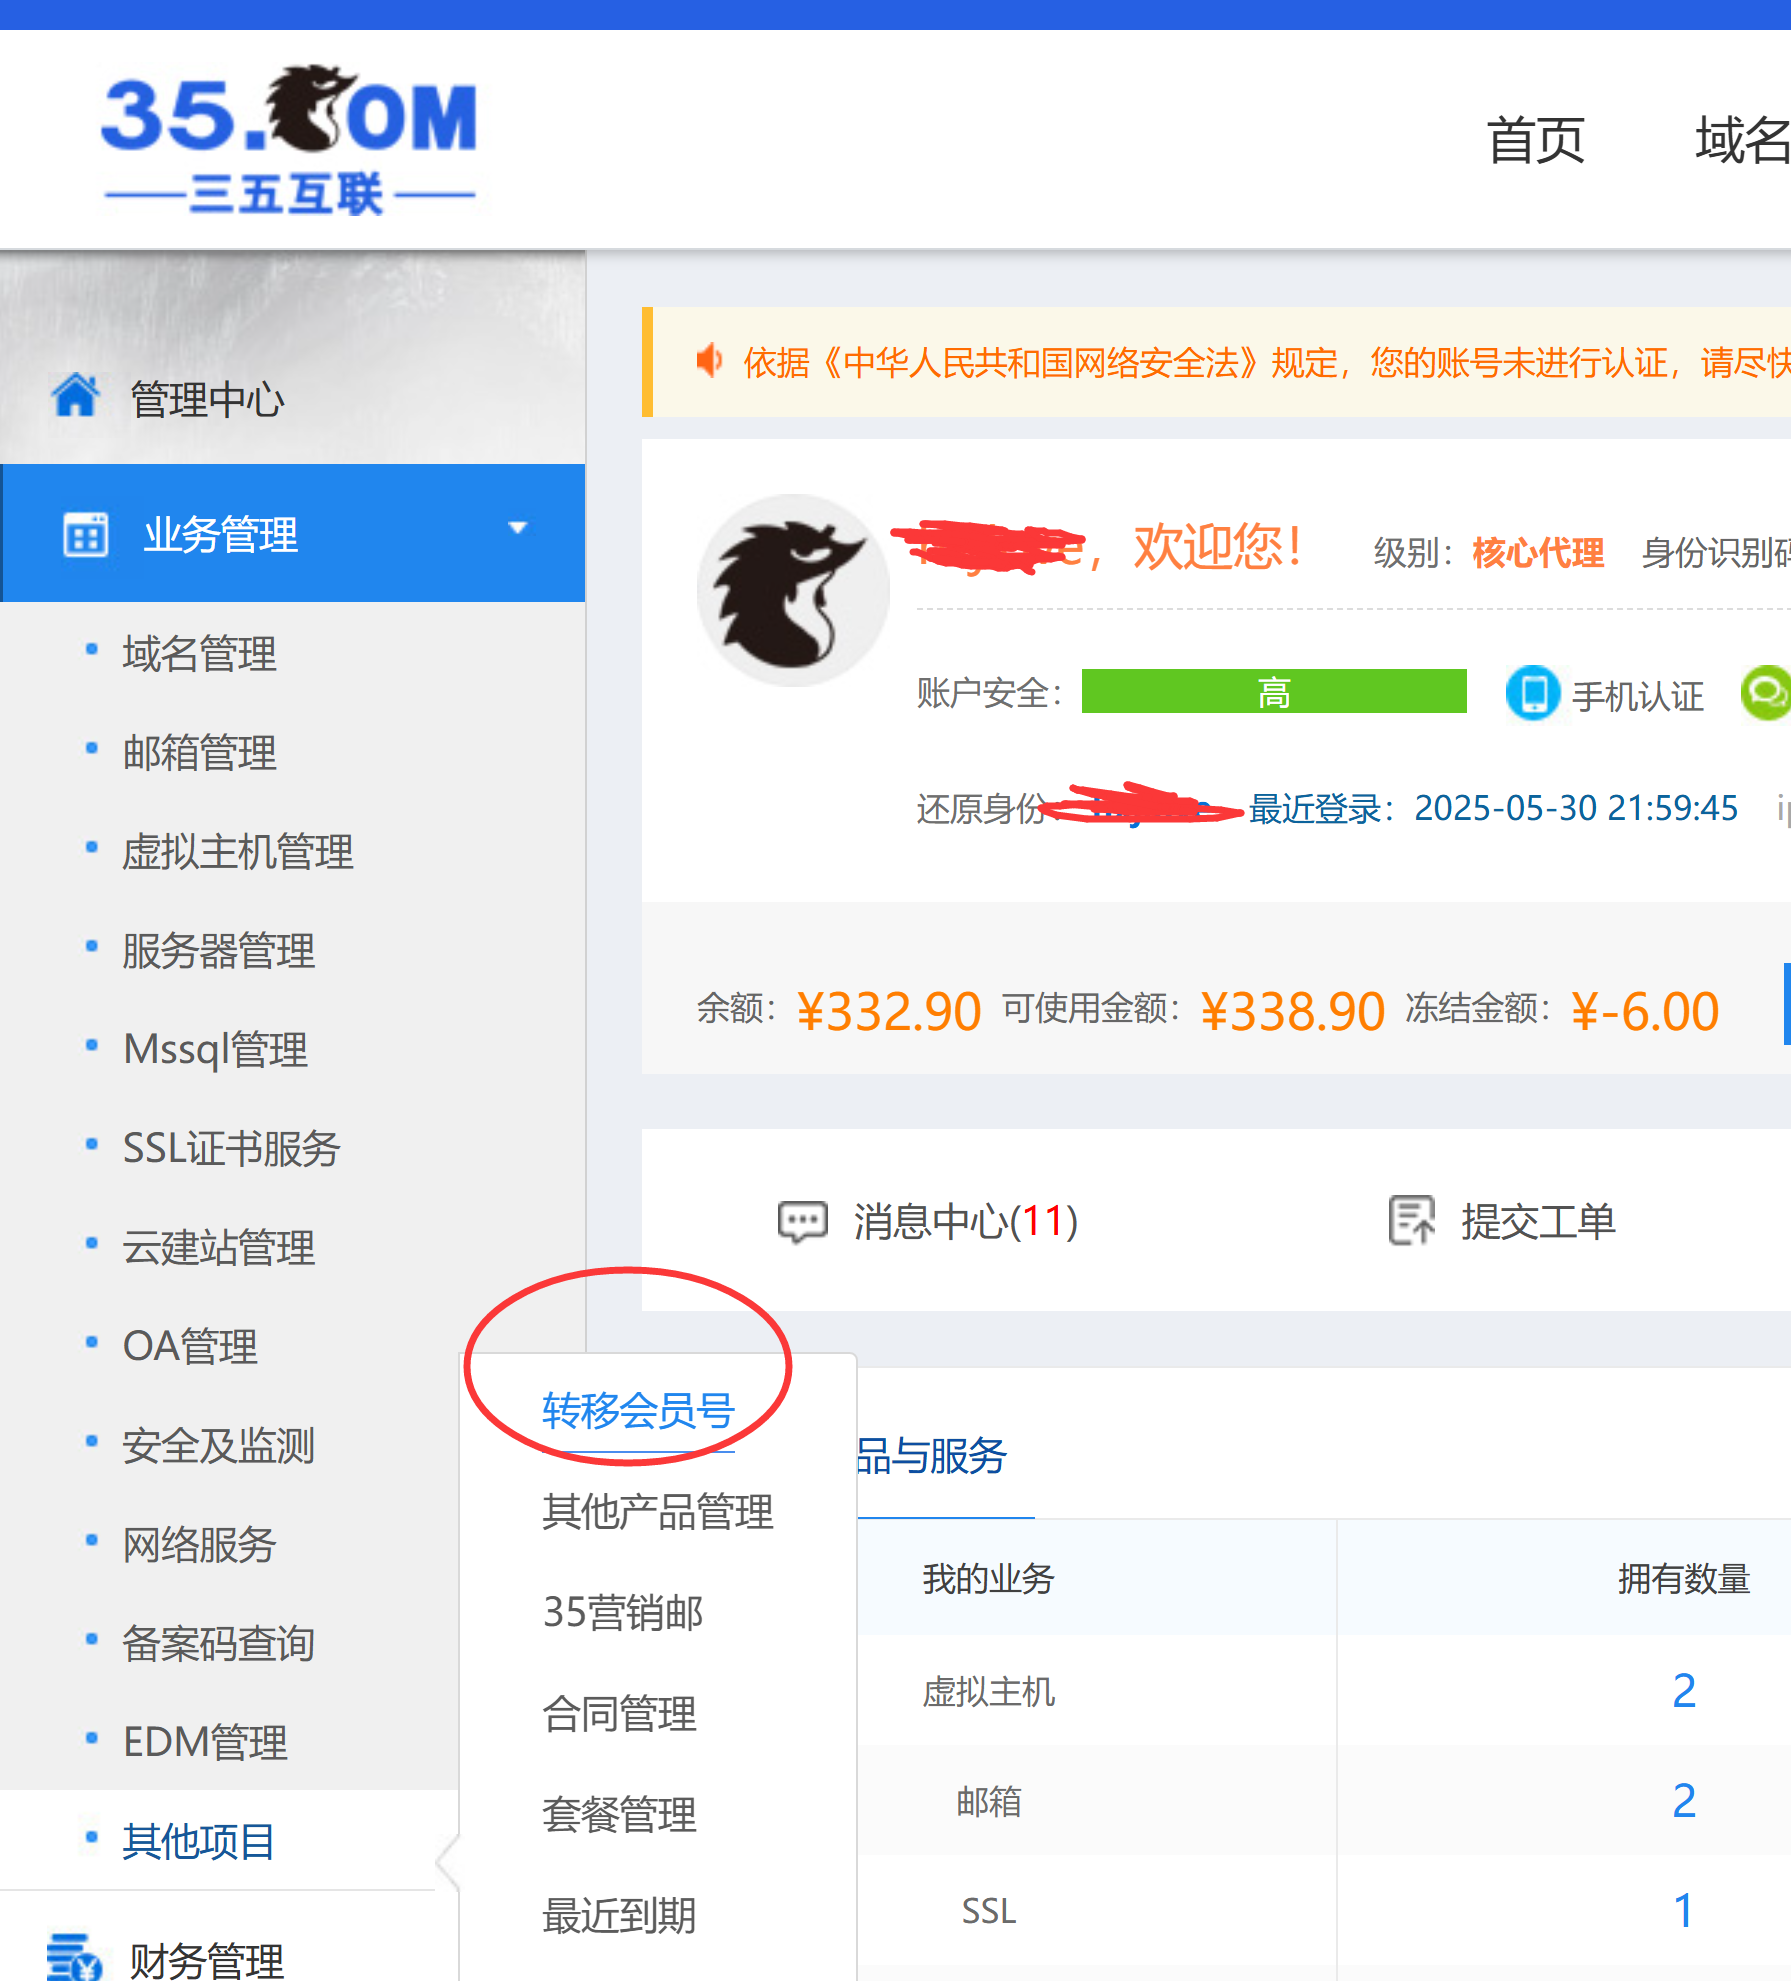Click the home icon beside 管理中心
Screen dimensions: 1791x1981
[x=76, y=396]
